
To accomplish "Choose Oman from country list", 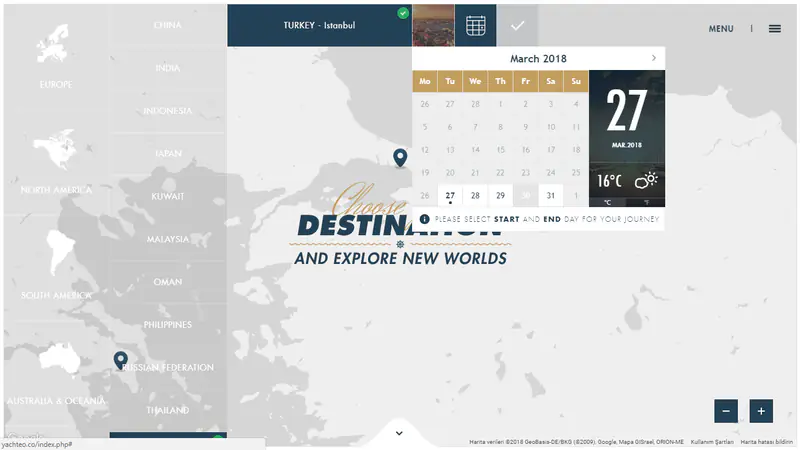I will click(x=167, y=282).
